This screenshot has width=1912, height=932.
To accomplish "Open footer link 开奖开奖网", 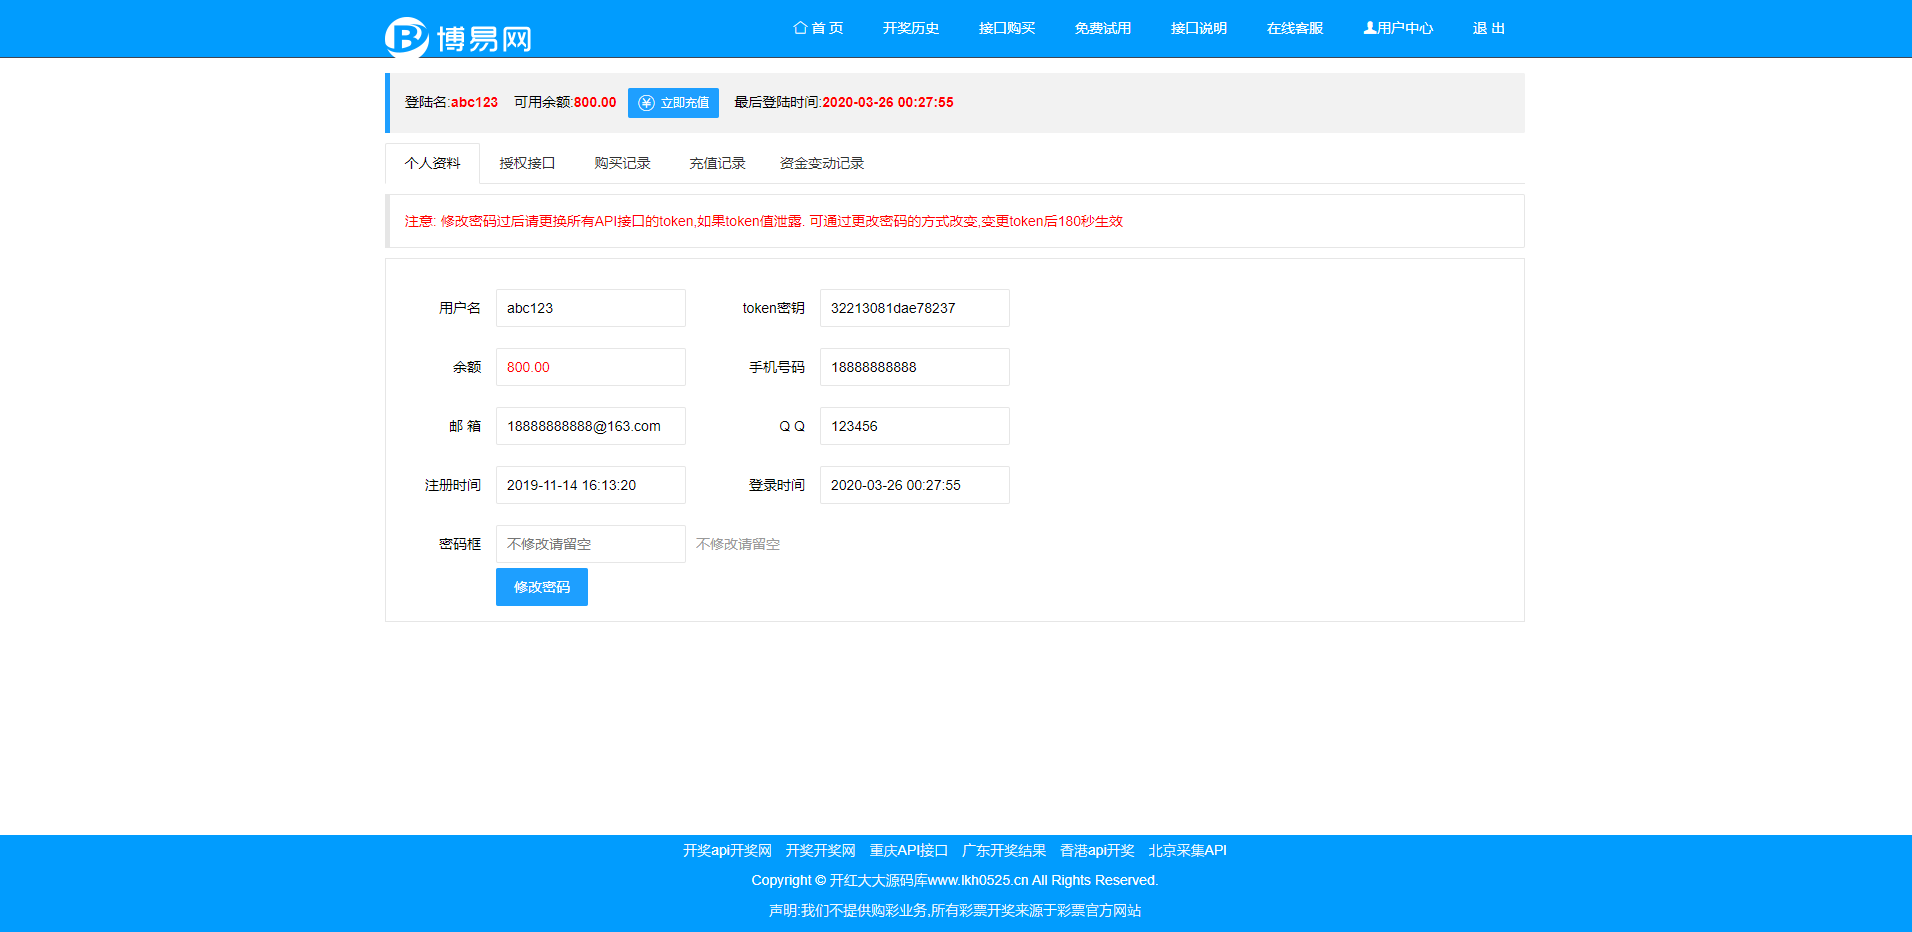I will pos(821,851).
